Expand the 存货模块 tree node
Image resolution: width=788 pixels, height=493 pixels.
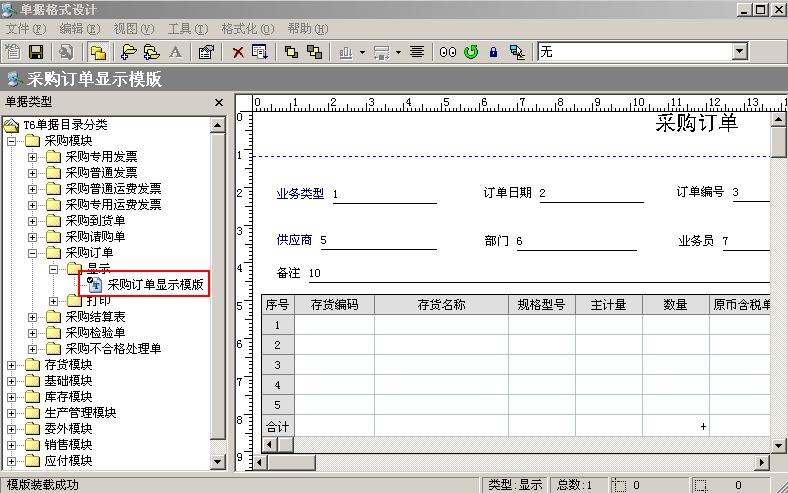click(12, 365)
